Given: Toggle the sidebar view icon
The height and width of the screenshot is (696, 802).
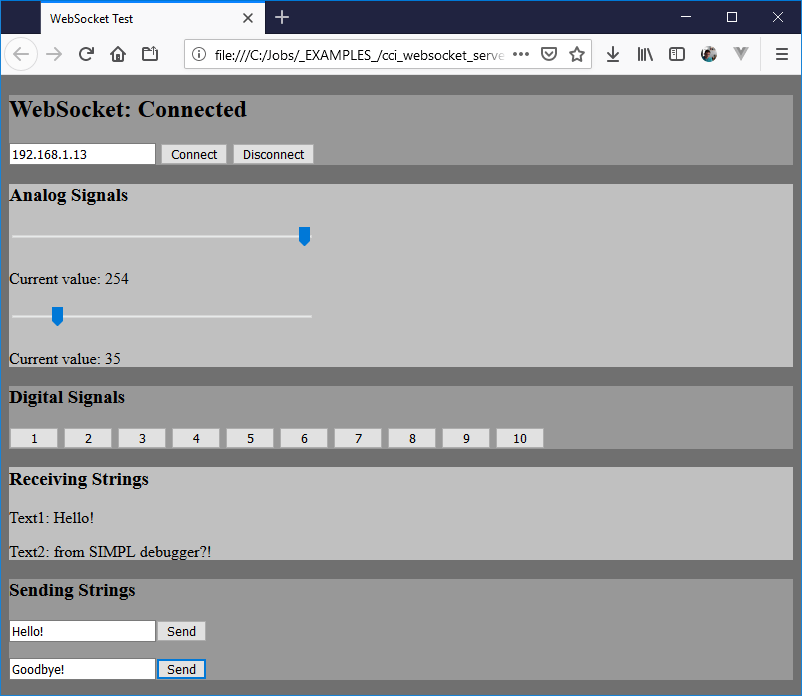Looking at the screenshot, I should pos(677,54).
